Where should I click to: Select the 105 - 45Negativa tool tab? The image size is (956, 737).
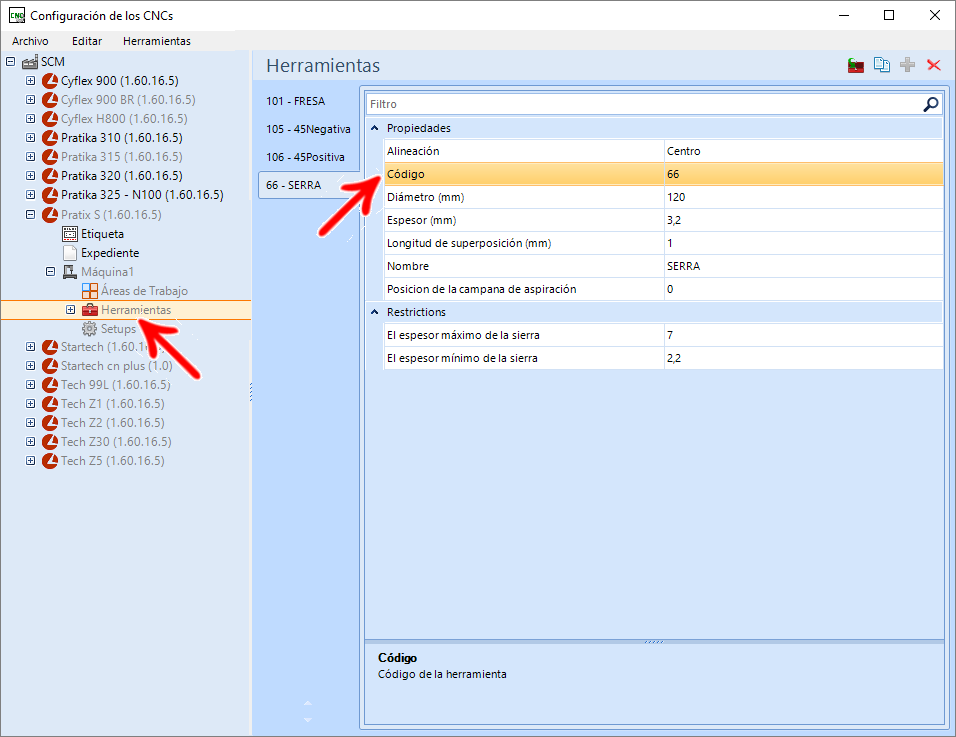pos(309,129)
